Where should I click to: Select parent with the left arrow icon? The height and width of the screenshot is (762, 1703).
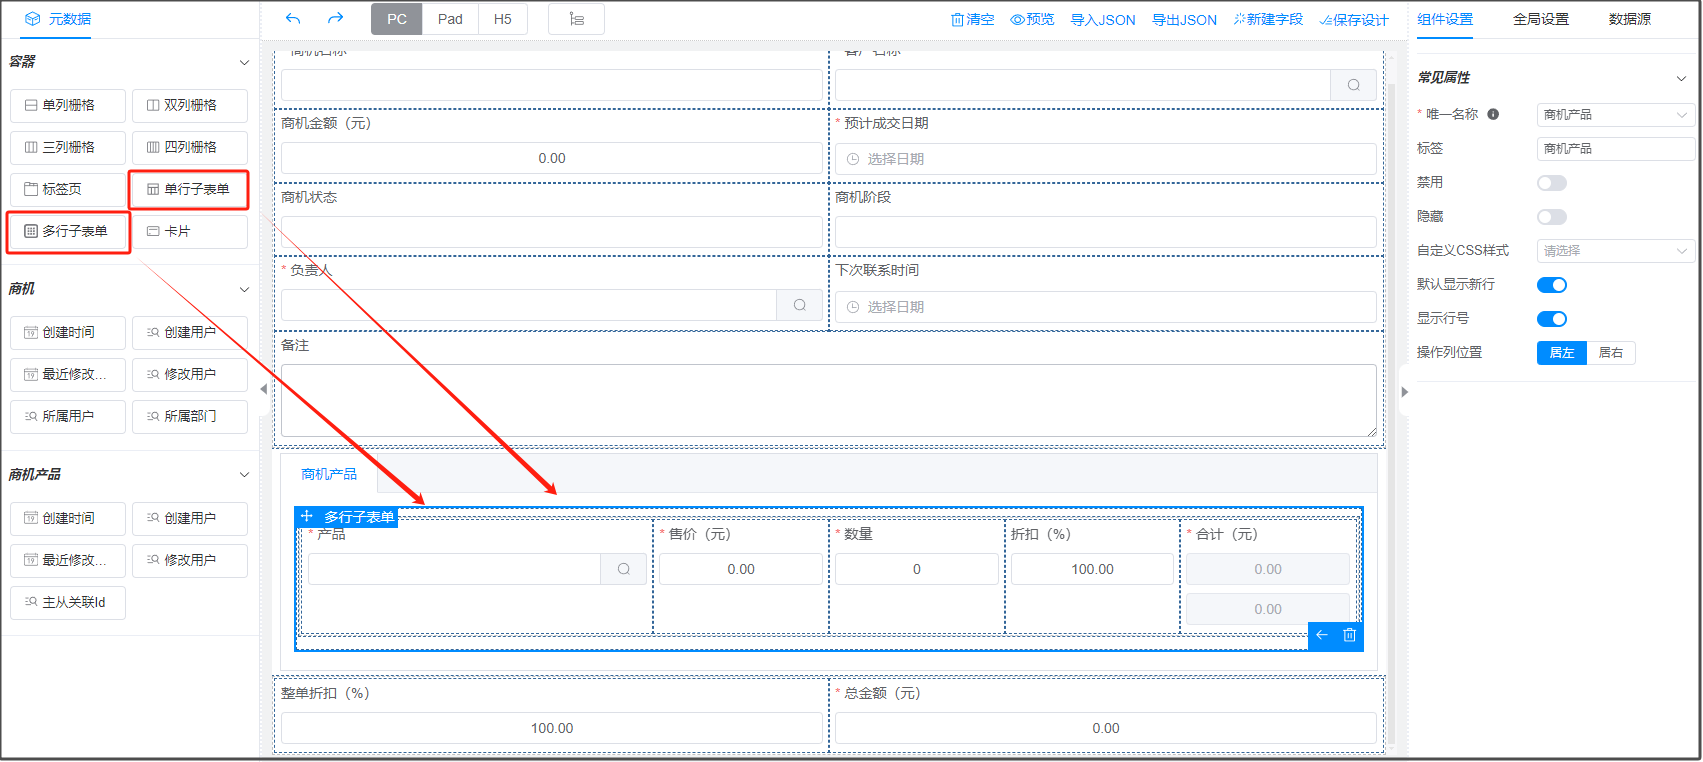tap(1322, 635)
